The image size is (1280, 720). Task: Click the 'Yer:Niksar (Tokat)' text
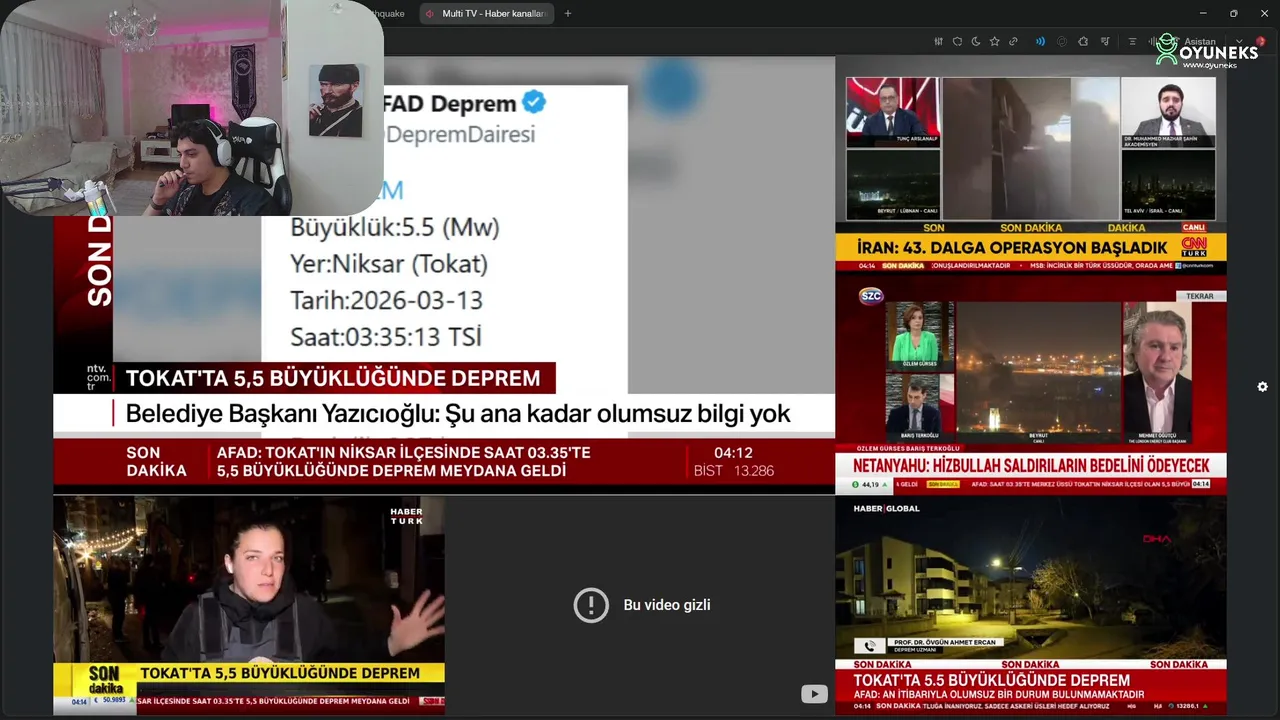(389, 264)
